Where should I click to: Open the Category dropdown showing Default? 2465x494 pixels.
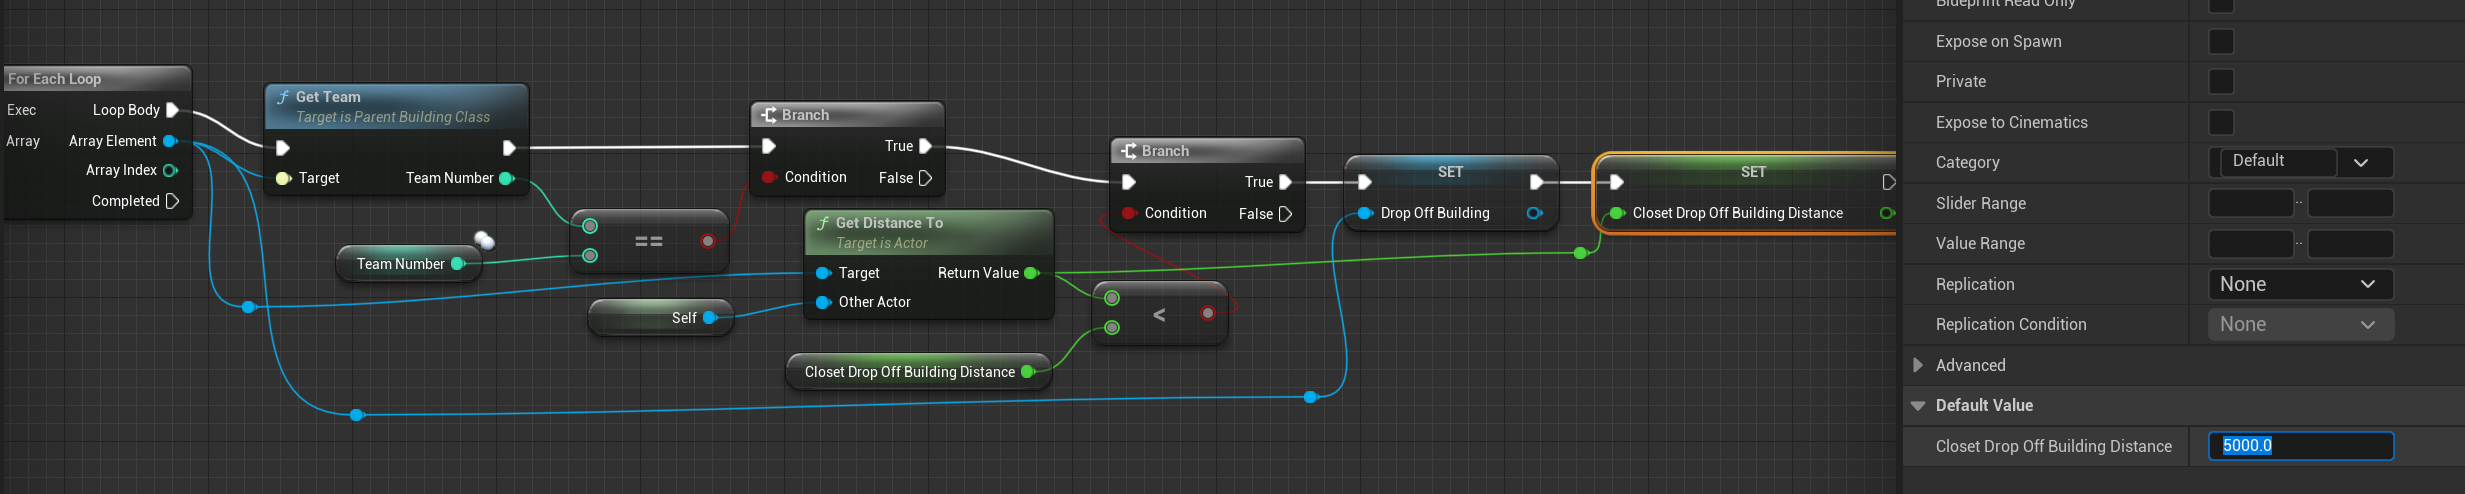[2301, 162]
